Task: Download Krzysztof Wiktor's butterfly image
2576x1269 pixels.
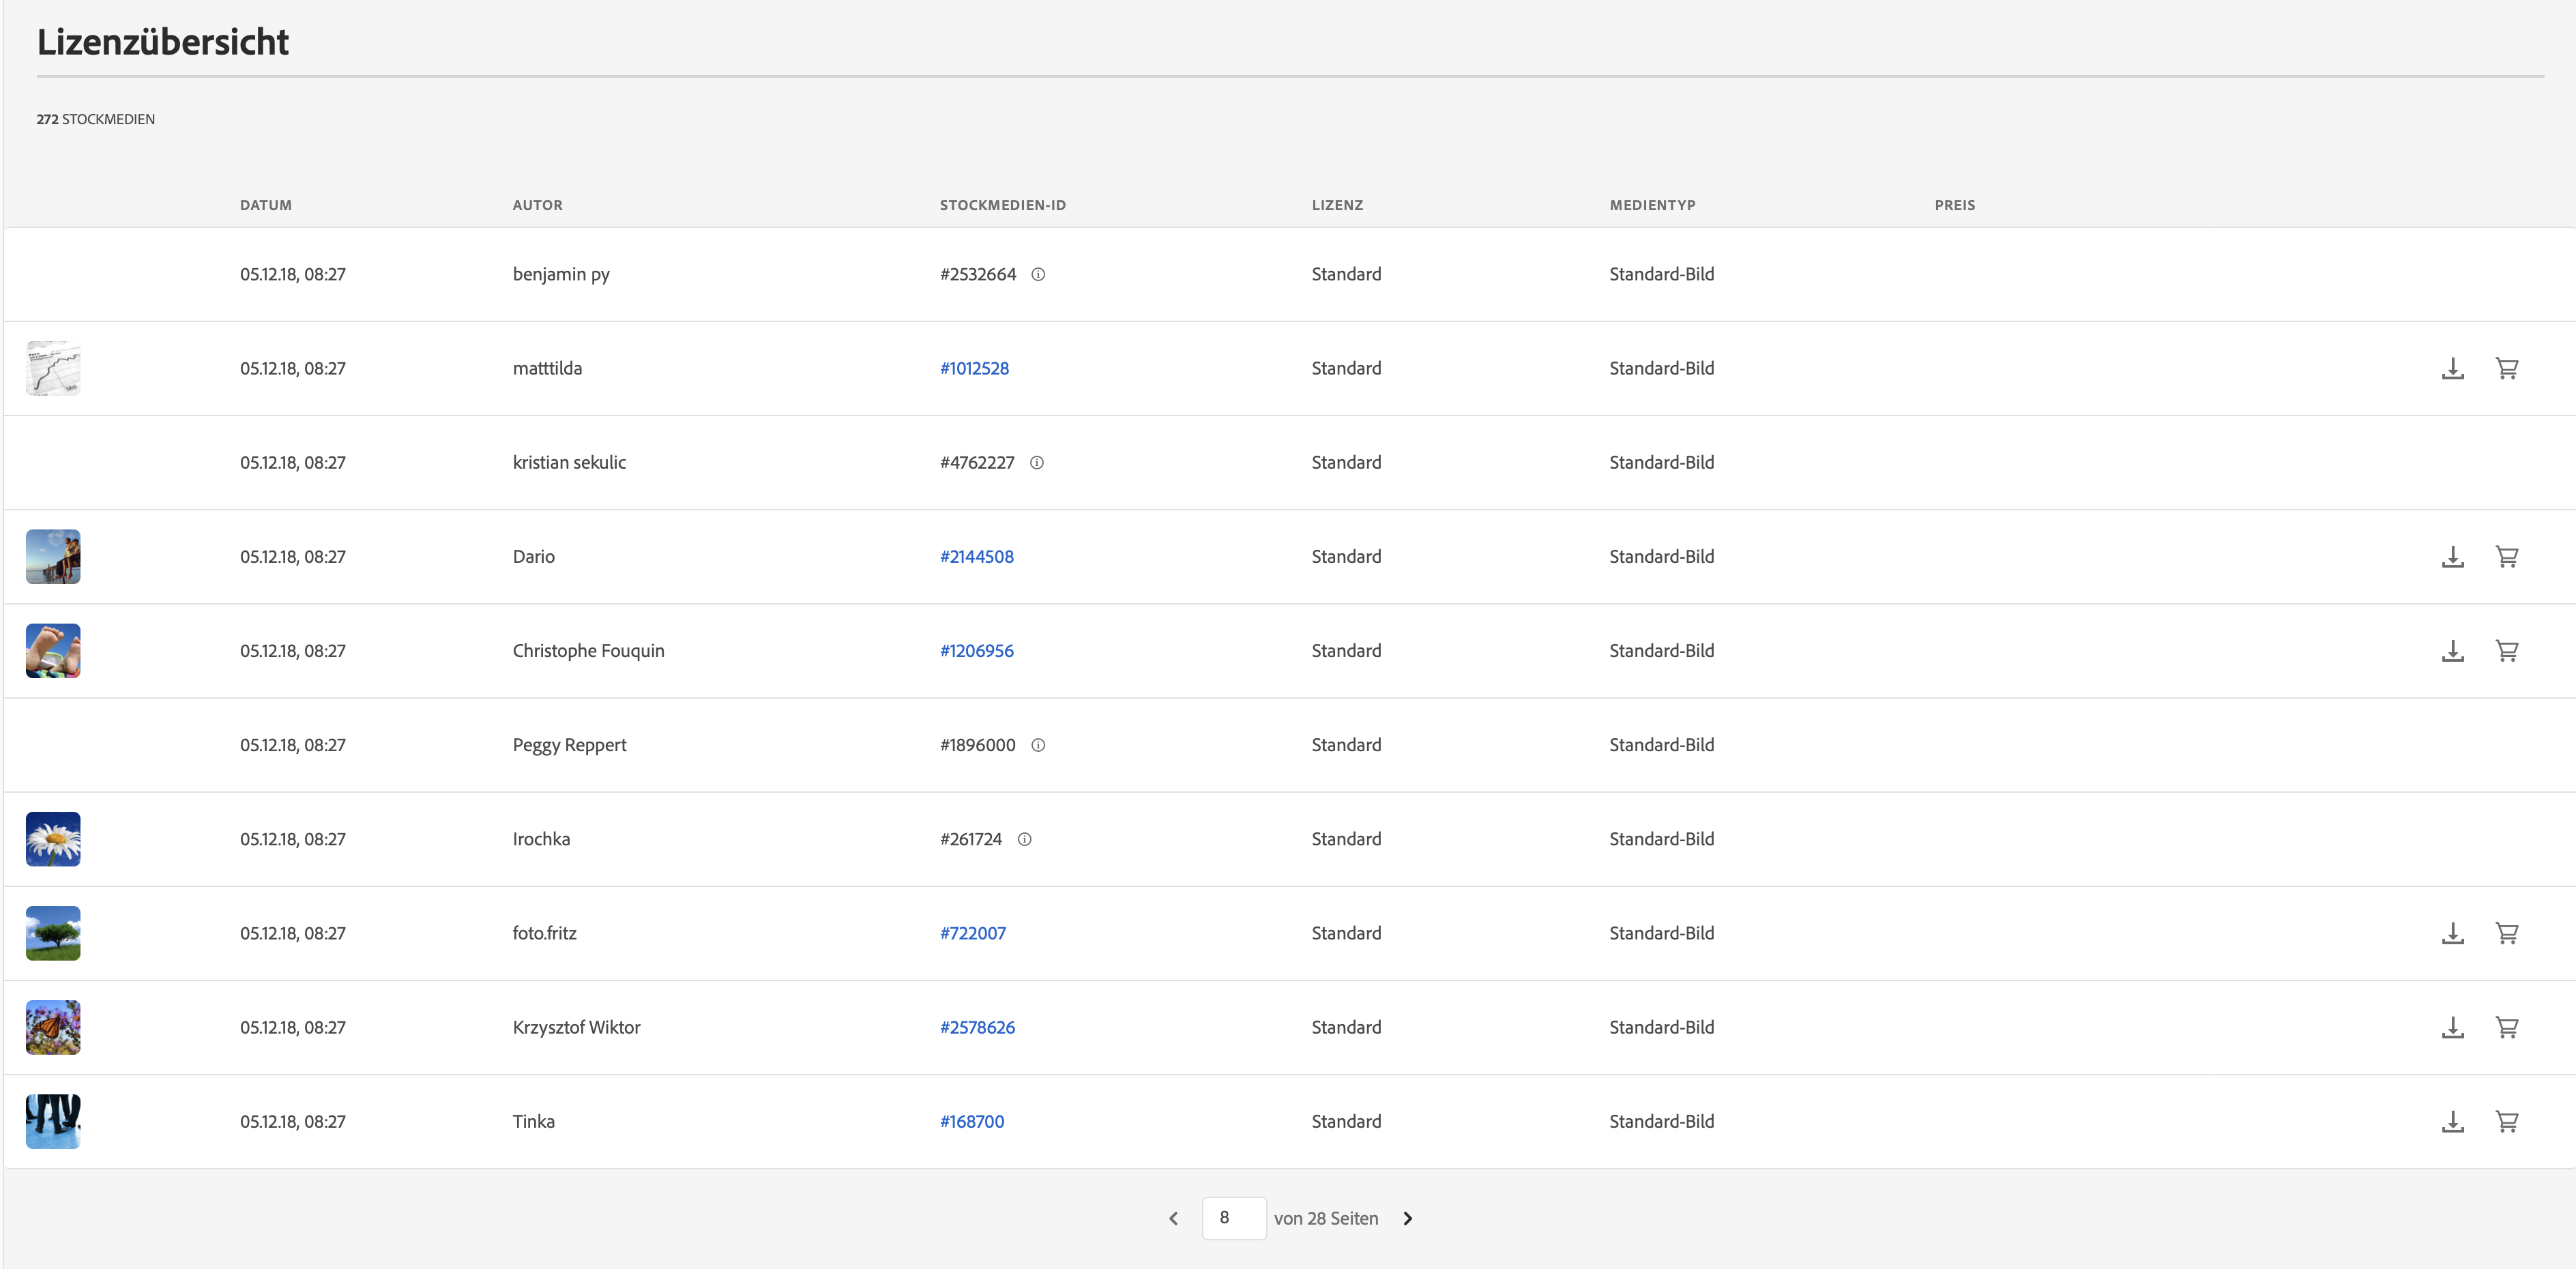Action: 2452,1027
